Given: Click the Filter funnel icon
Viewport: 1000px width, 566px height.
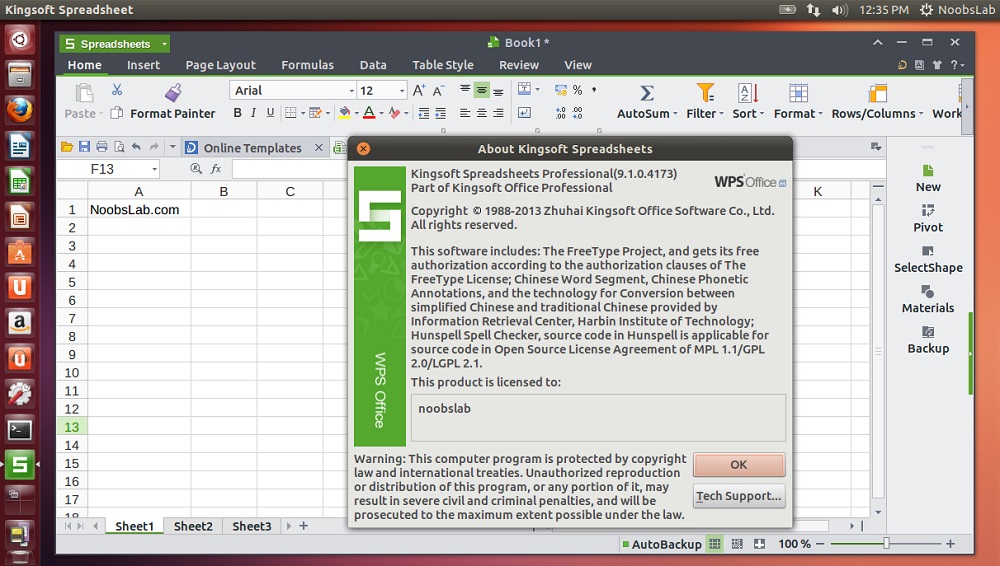Looking at the screenshot, I should 705,93.
